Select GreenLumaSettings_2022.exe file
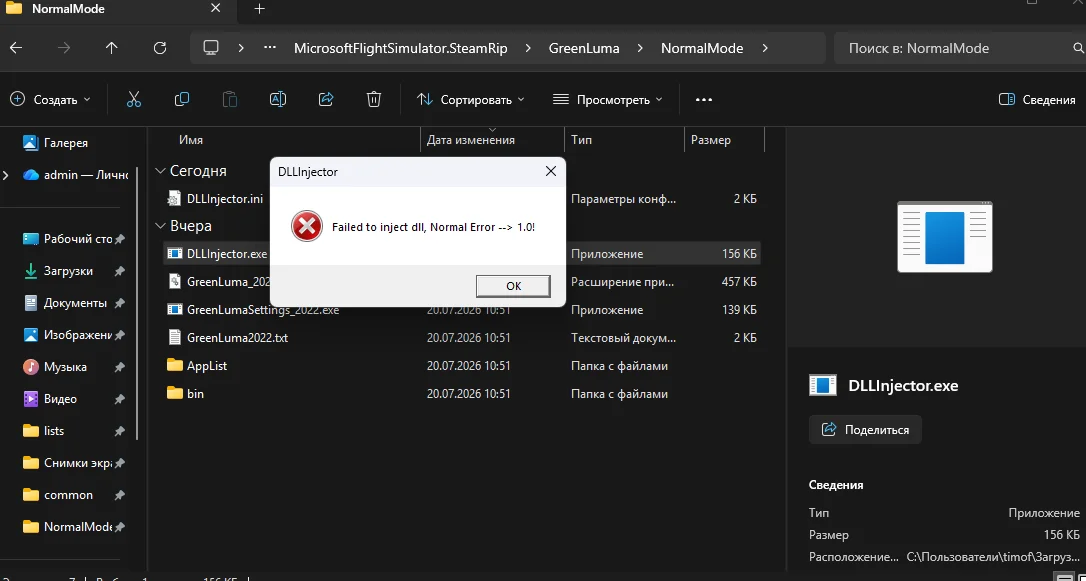The height and width of the screenshot is (581, 1086). pyautogui.click(x=262, y=310)
